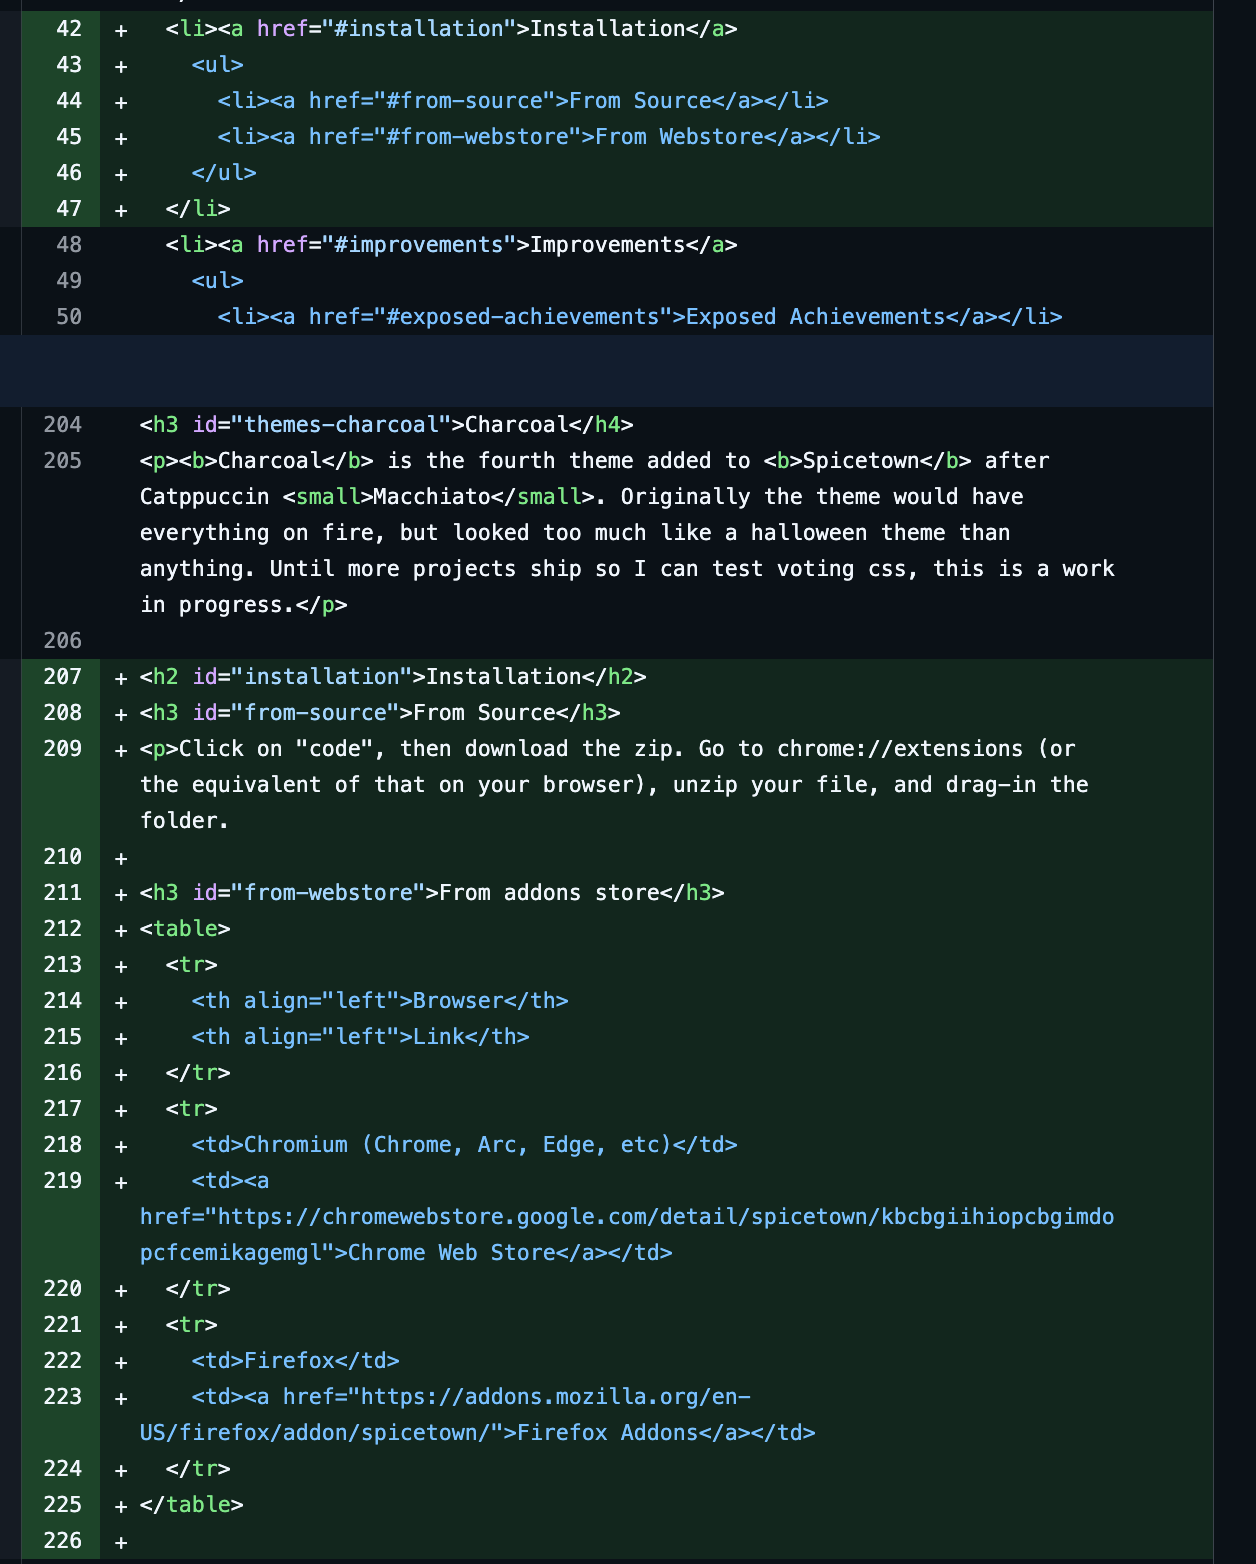Click line number 204 for Charcoal heading
This screenshot has height=1564, width=1256.
tap(63, 425)
